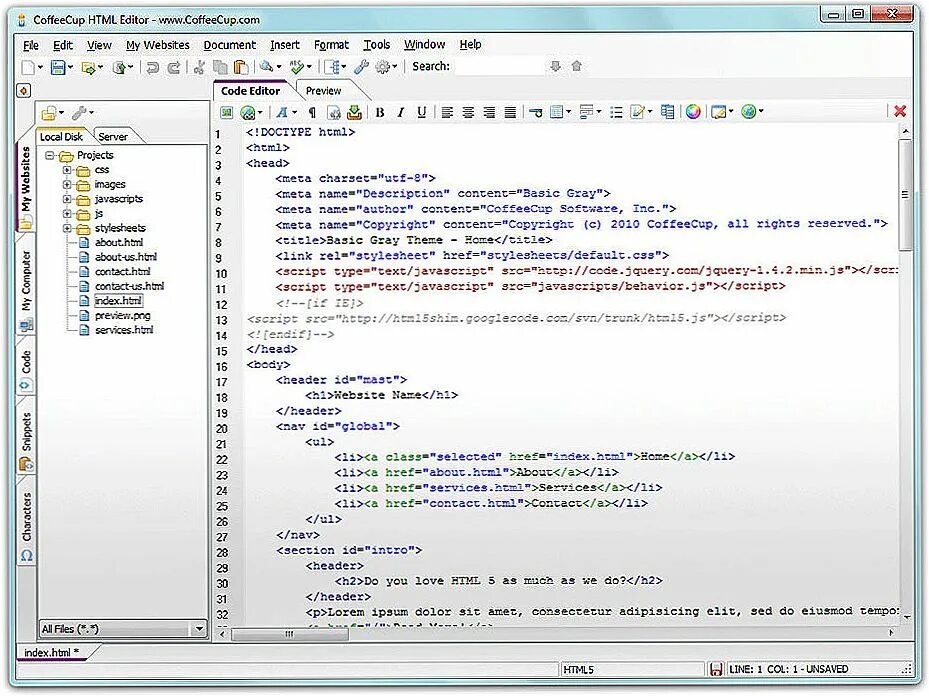Insert paragraph with the pilcrow icon
This screenshot has width=929, height=696.
coord(312,112)
